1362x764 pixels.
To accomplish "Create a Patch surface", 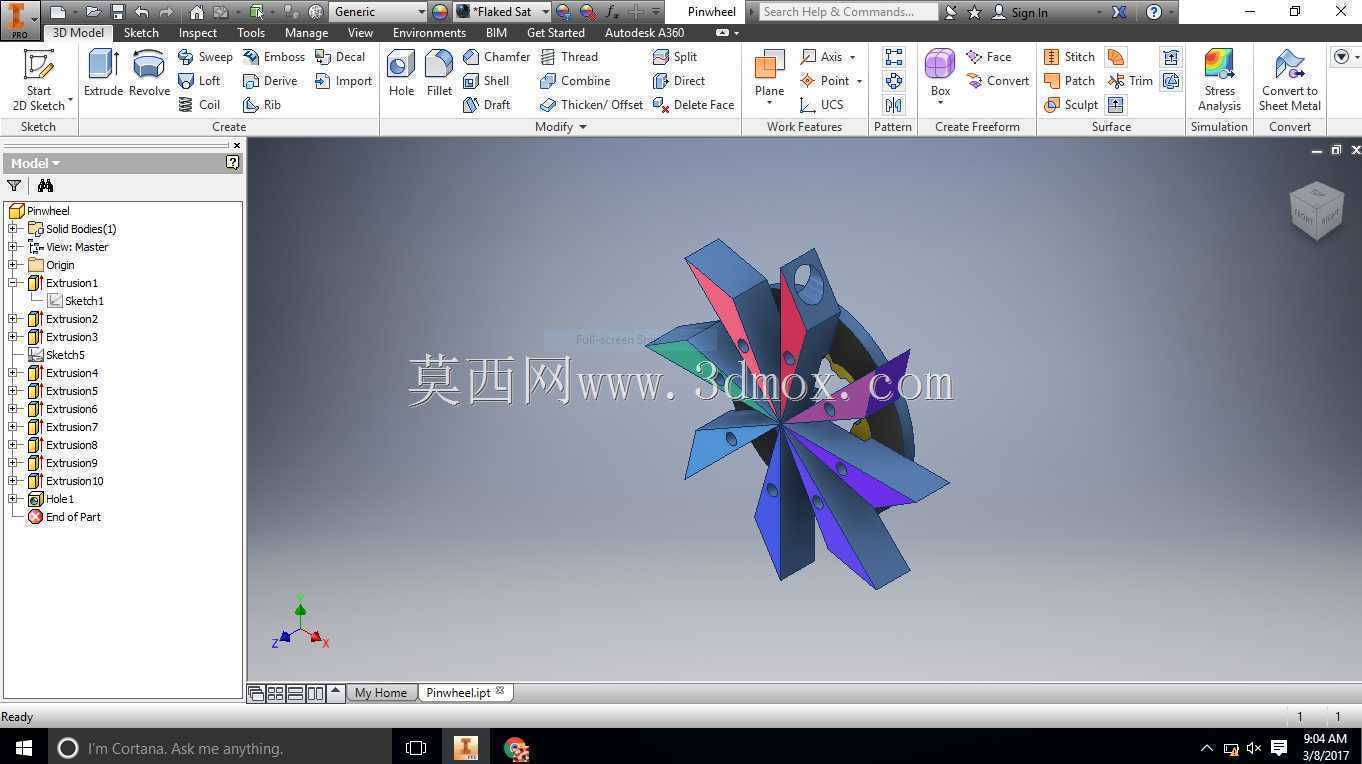I will (1069, 81).
